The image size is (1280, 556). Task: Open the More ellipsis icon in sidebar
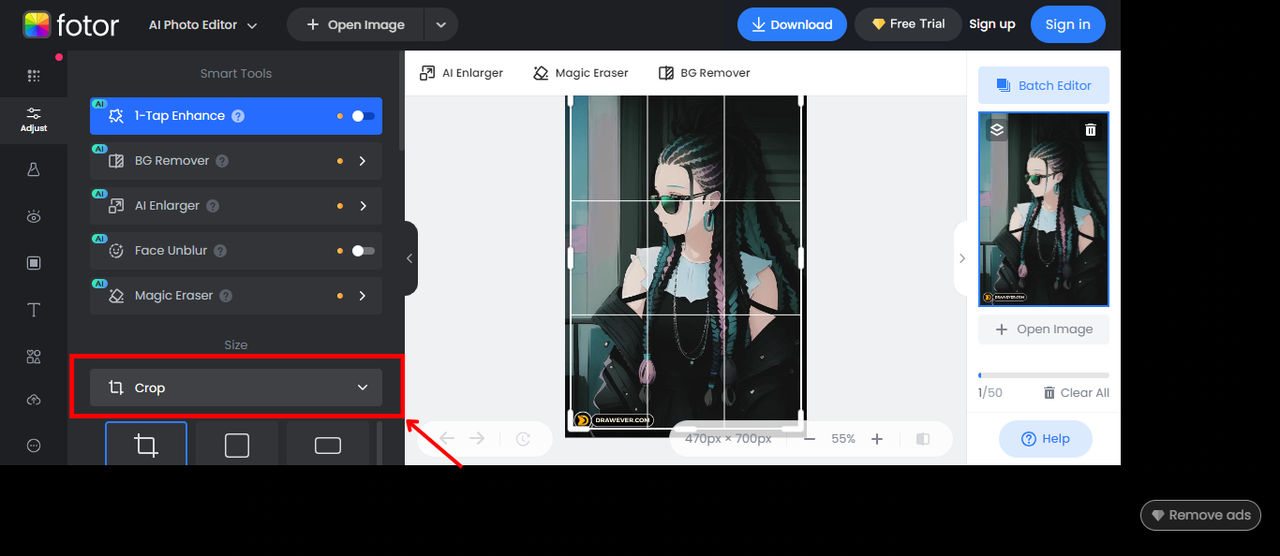tap(34, 445)
